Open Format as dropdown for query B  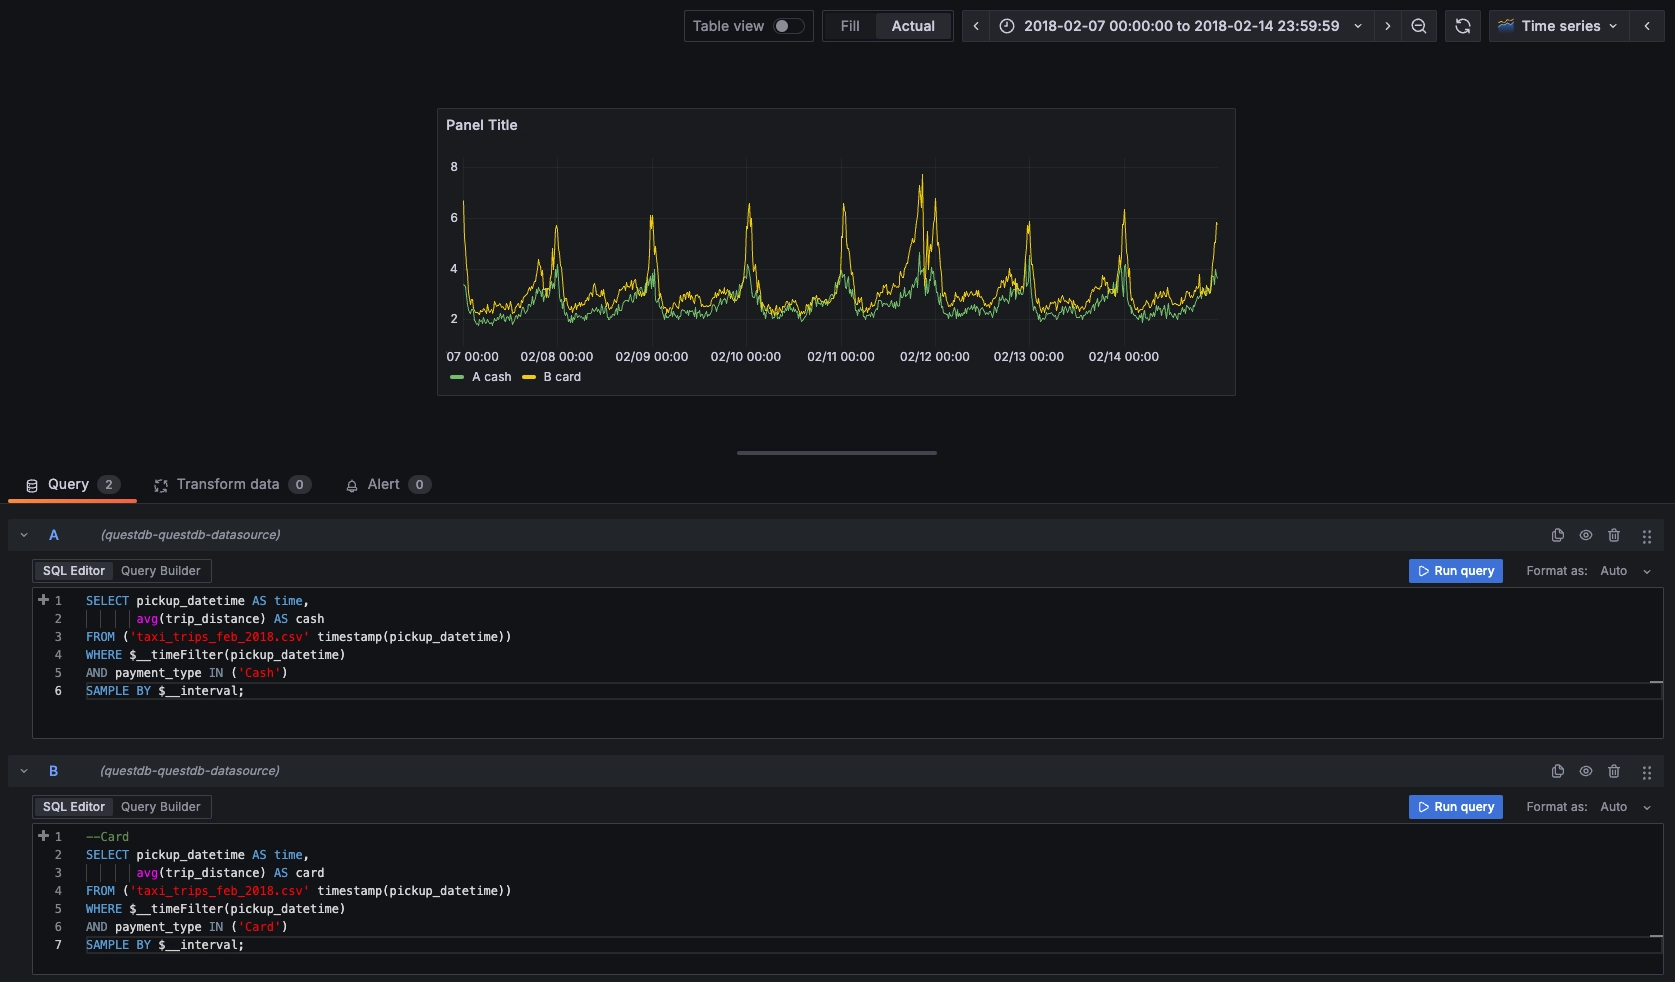[1626, 807]
